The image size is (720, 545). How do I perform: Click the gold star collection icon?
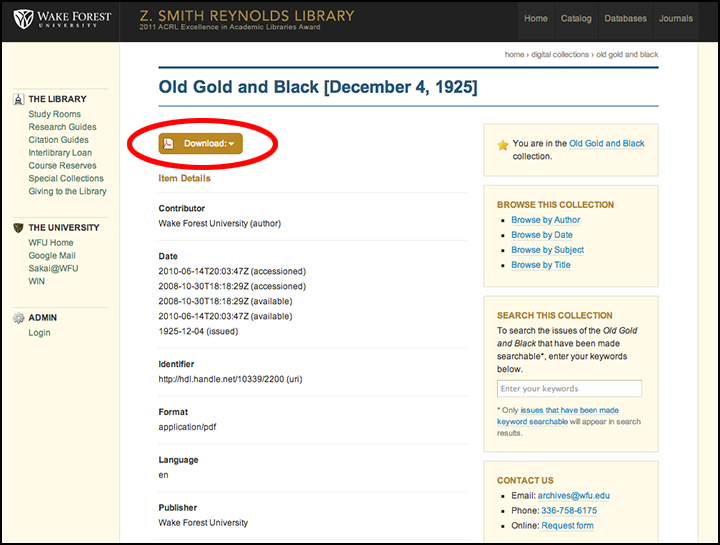tap(503, 145)
